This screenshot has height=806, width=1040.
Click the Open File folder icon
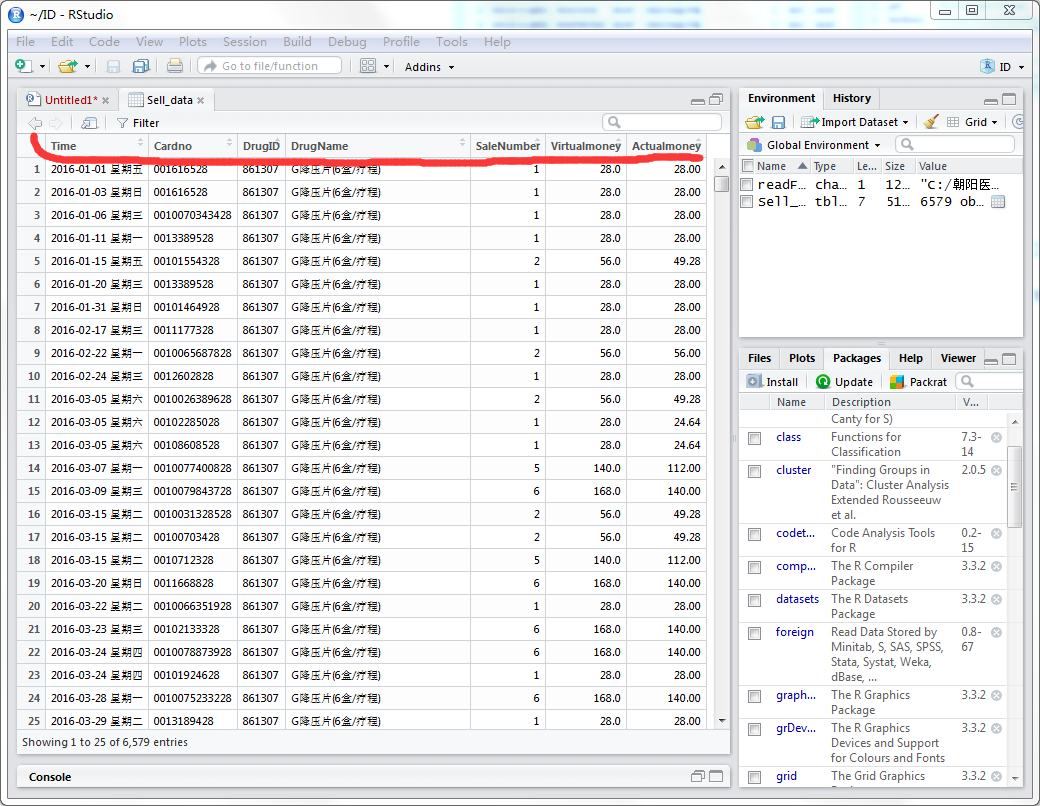(68, 66)
